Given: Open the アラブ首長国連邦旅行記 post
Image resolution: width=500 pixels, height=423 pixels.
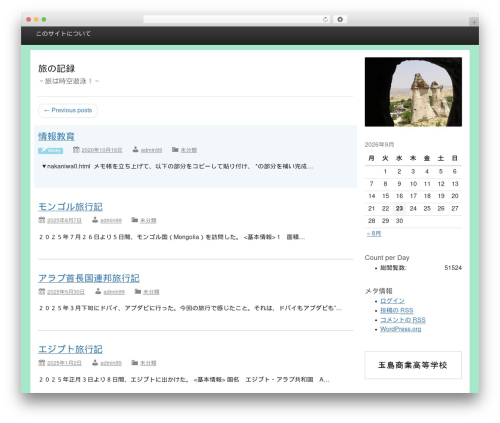Looking at the screenshot, I should pyautogui.click(x=89, y=278).
